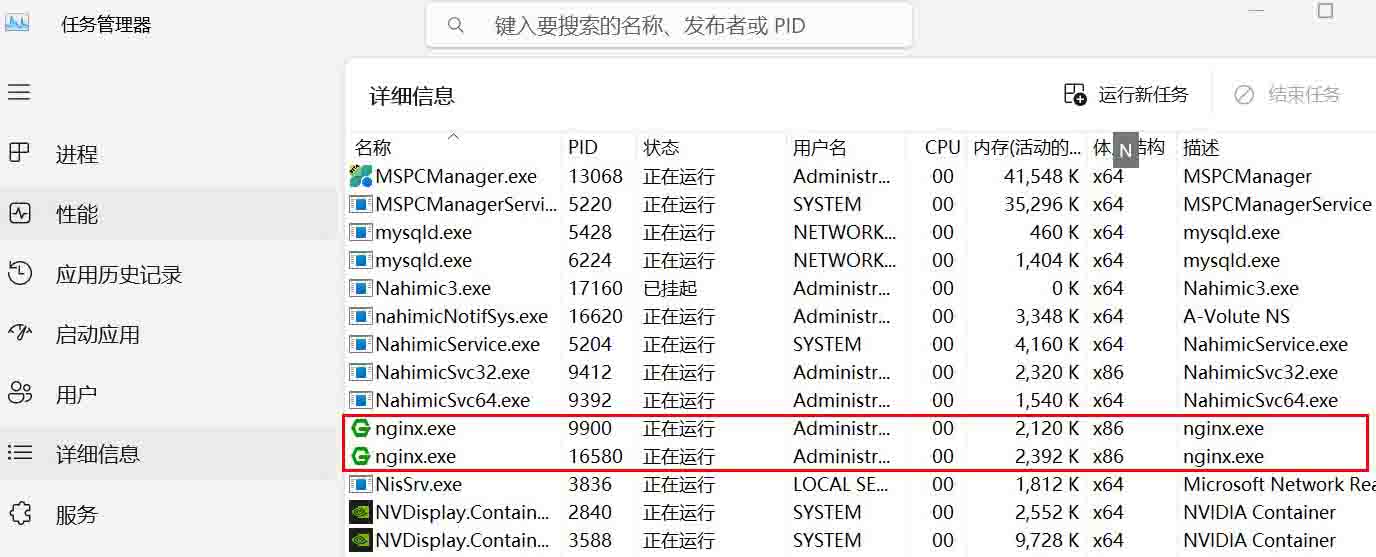Click the Services (服务) gear icon
The image size is (1376, 557).
coord(19,514)
